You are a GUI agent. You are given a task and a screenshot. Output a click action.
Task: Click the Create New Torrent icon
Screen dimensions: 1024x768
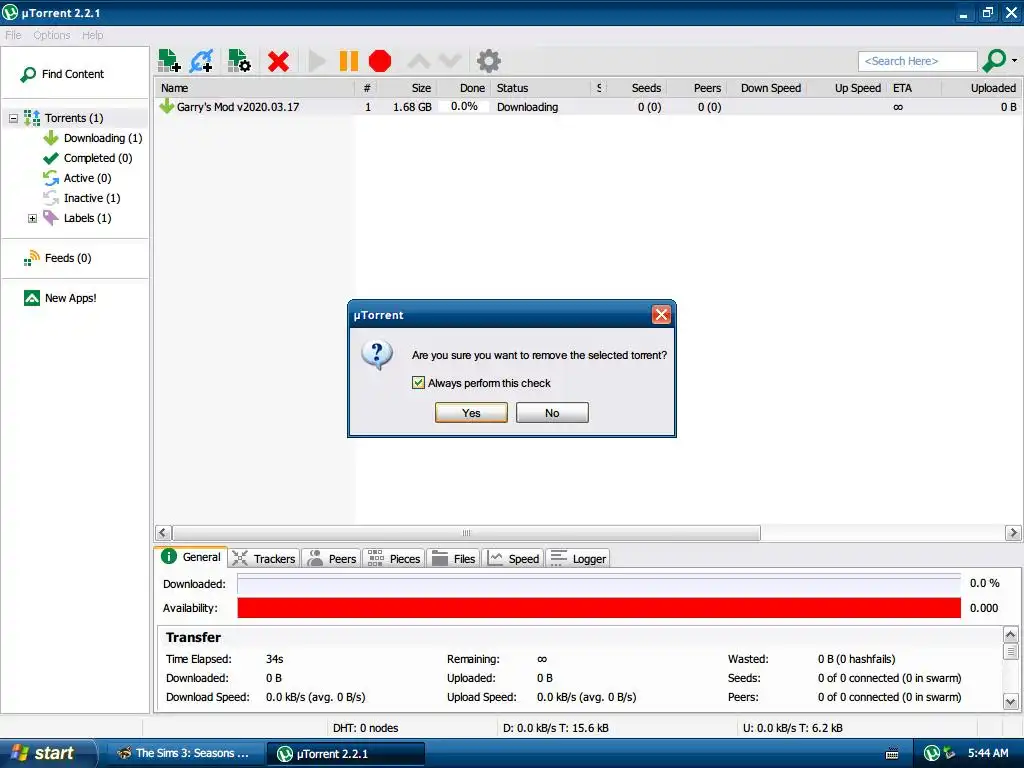[x=239, y=61]
